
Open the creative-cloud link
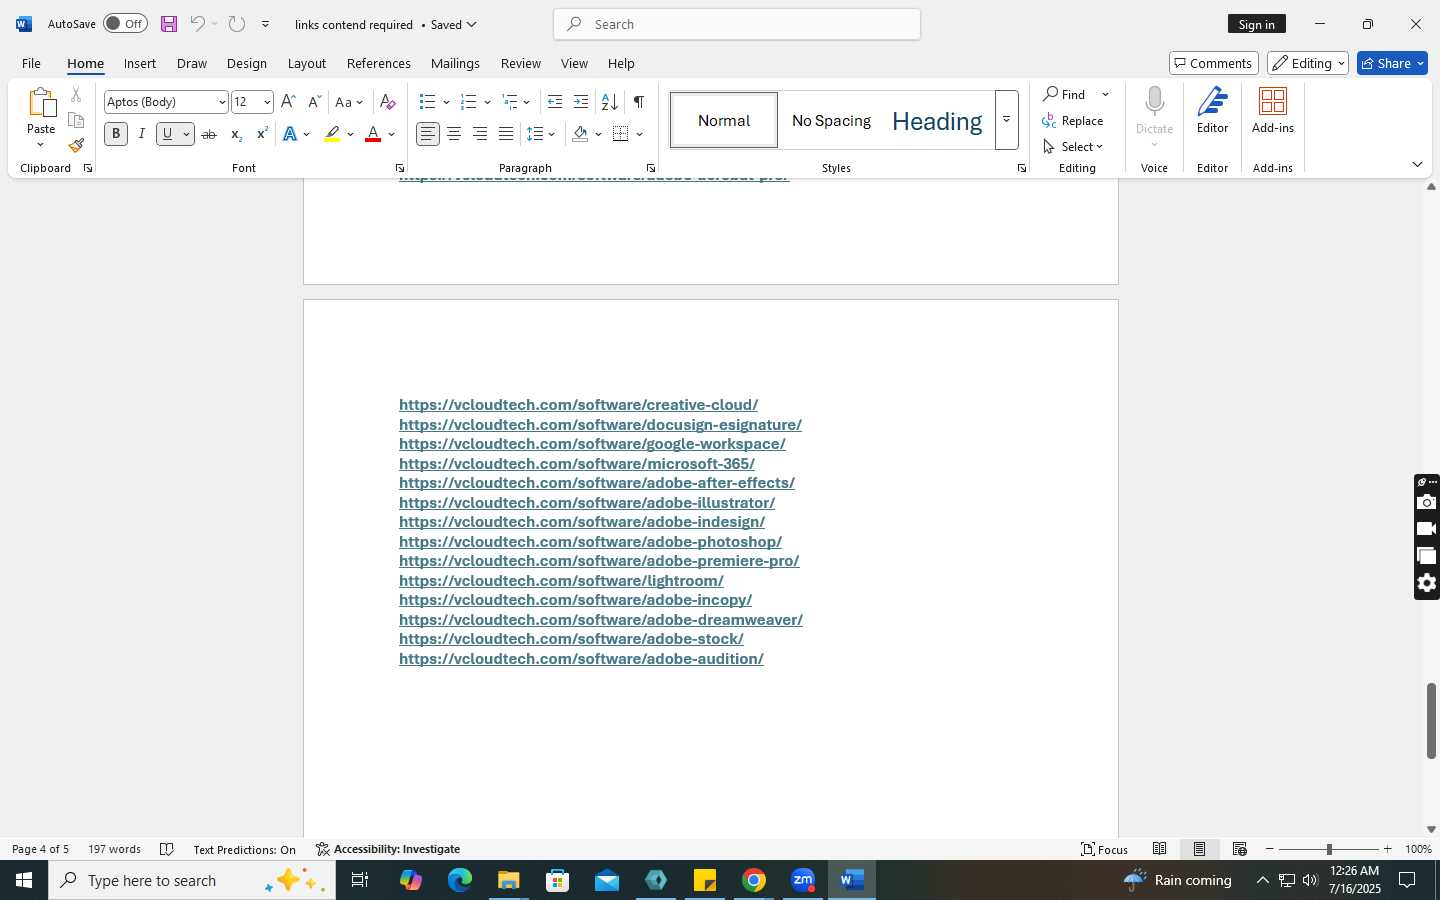click(578, 405)
